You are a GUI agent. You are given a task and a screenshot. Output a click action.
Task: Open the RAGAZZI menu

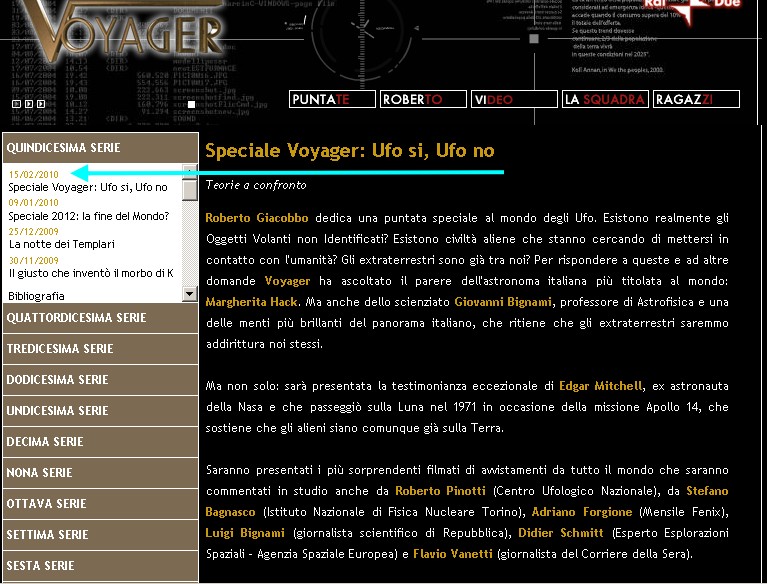pos(696,99)
